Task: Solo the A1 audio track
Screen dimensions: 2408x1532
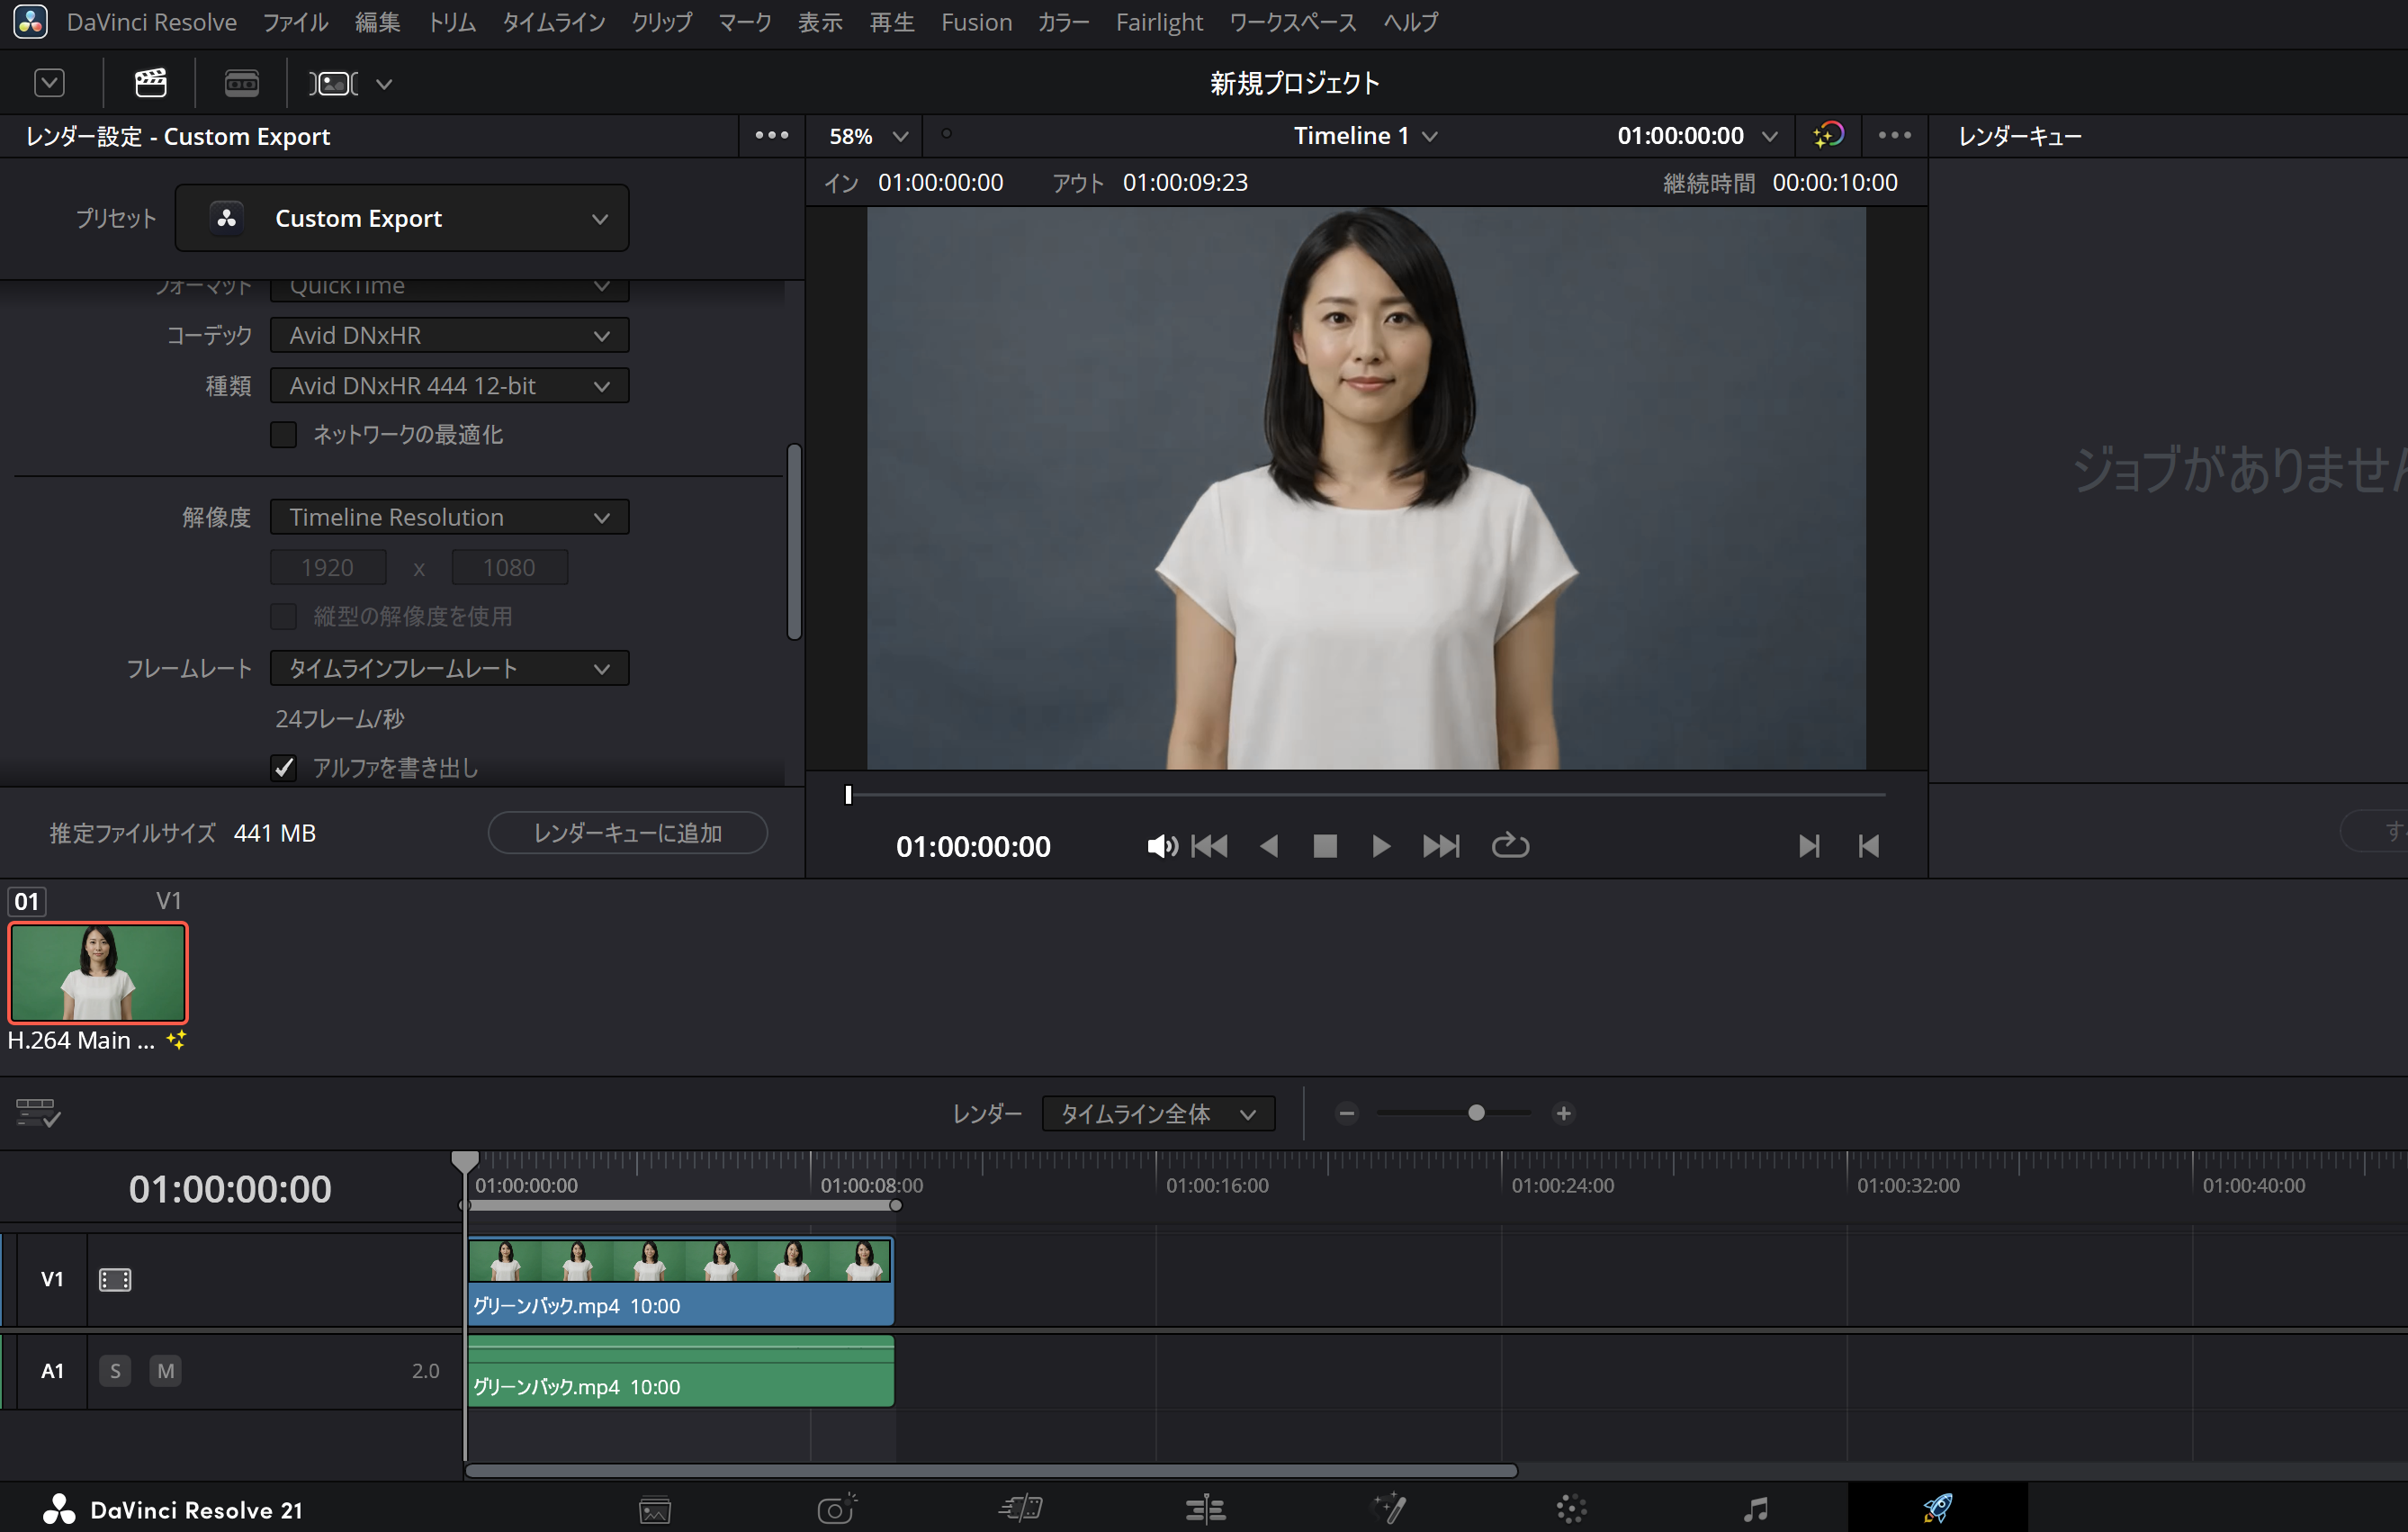Action: pos(115,1370)
